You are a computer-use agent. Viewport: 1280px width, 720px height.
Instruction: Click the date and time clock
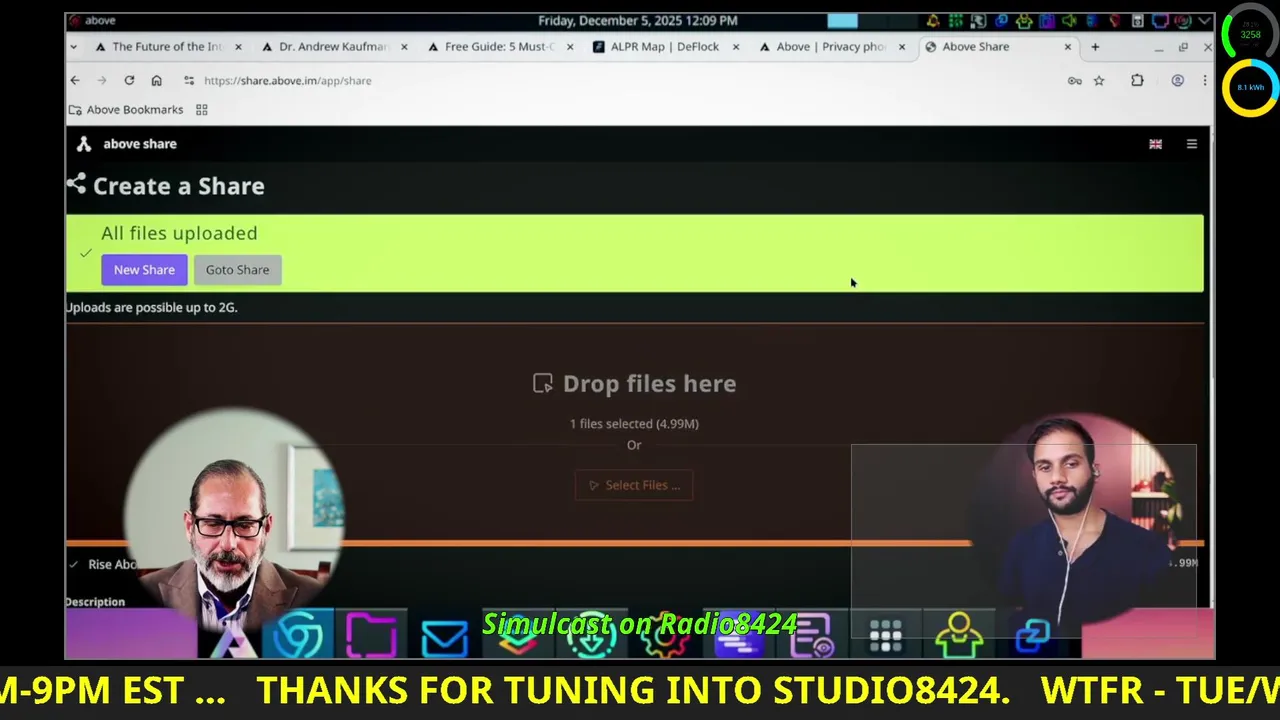[x=638, y=21]
